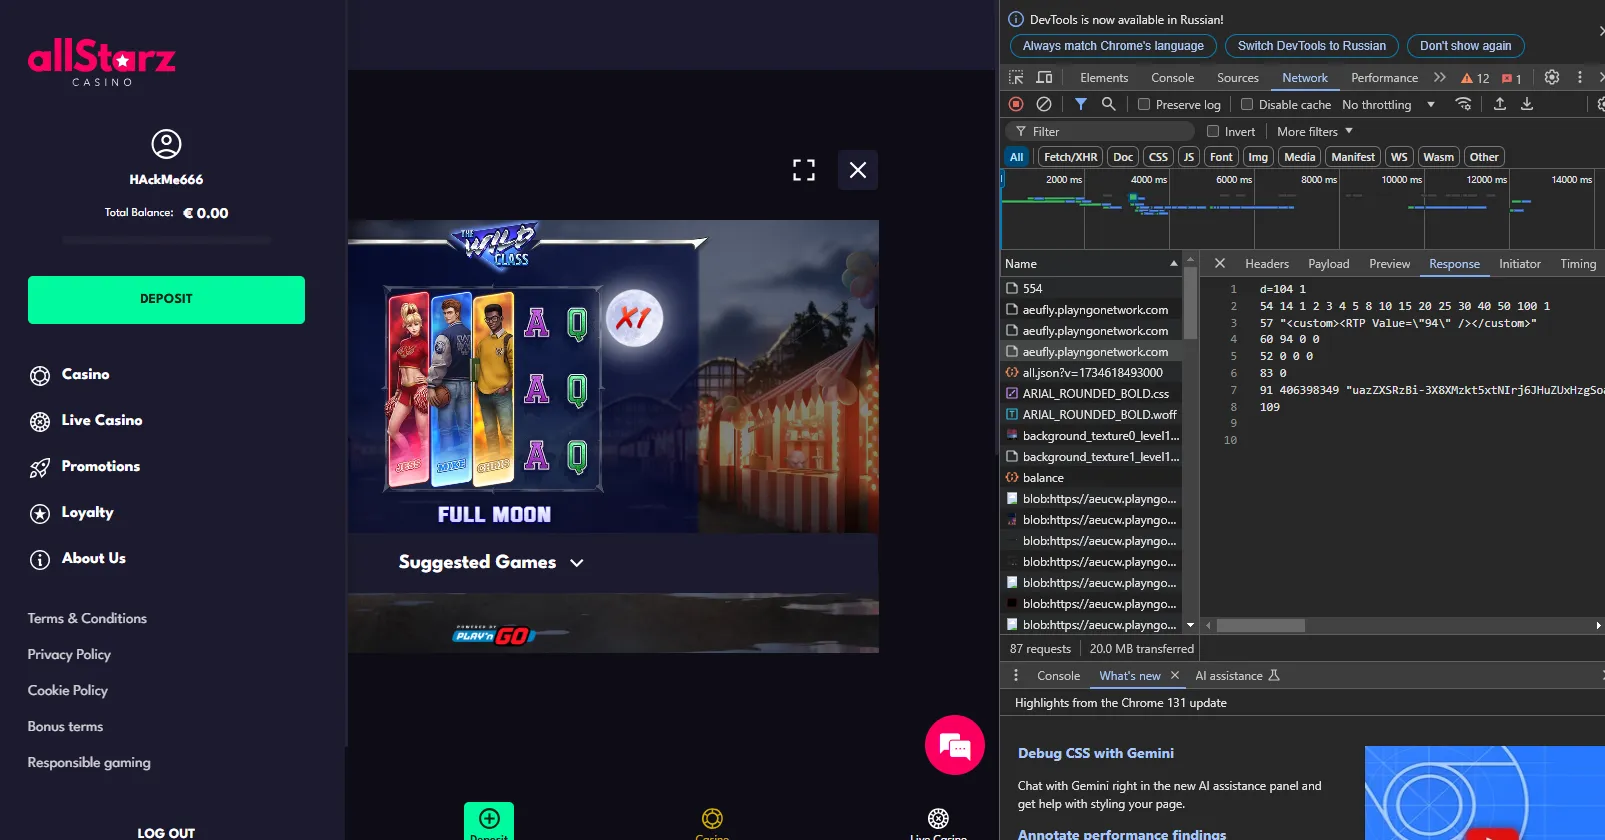Click the allStarz Casino logo
The image size is (1605, 840).
tap(102, 62)
